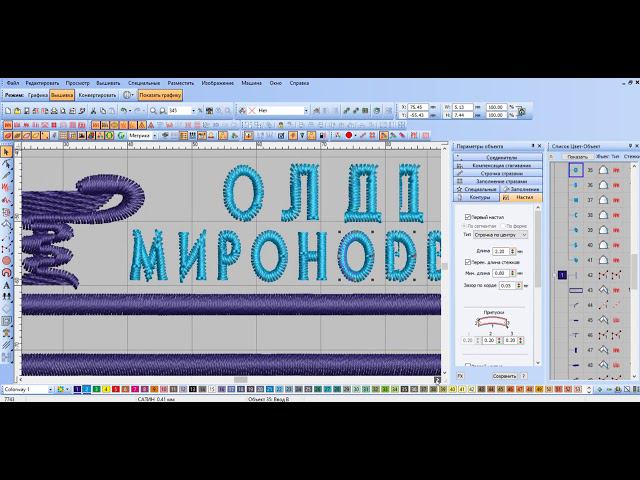This screenshot has height=480, width=640.
Task: Click the Zoom magnifier icon
Action: (x=153, y=111)
